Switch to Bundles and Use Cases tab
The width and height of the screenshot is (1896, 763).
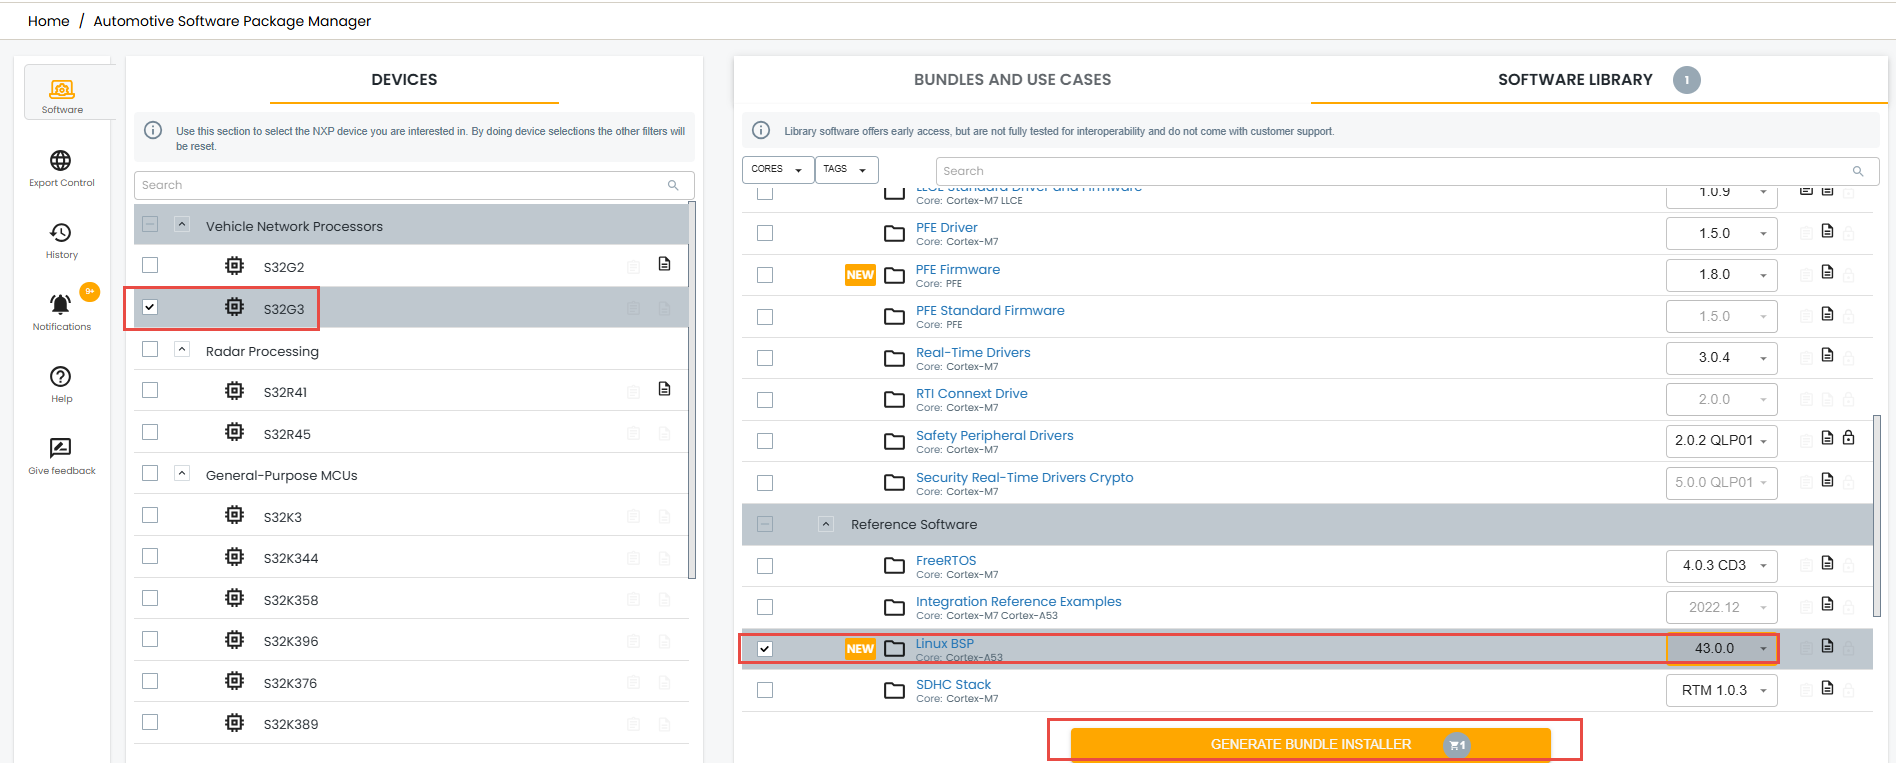[x=1012, y=80]
